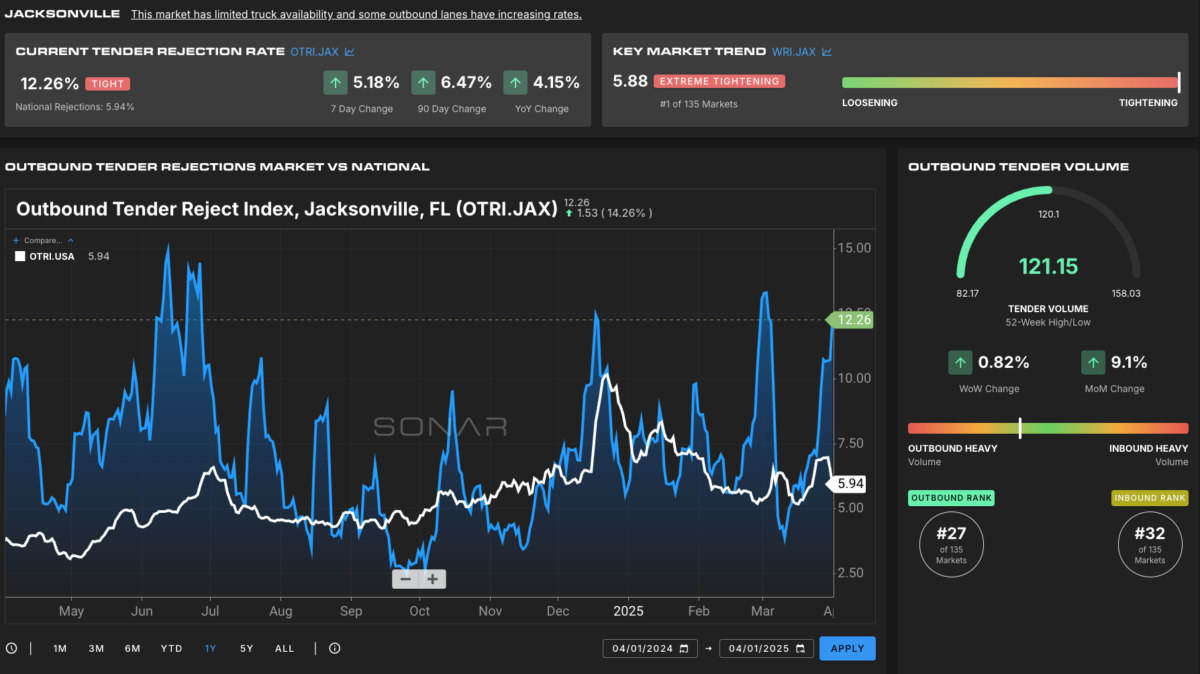
Task: Click the clock icon beside range selectors
Action: [11, 648]
